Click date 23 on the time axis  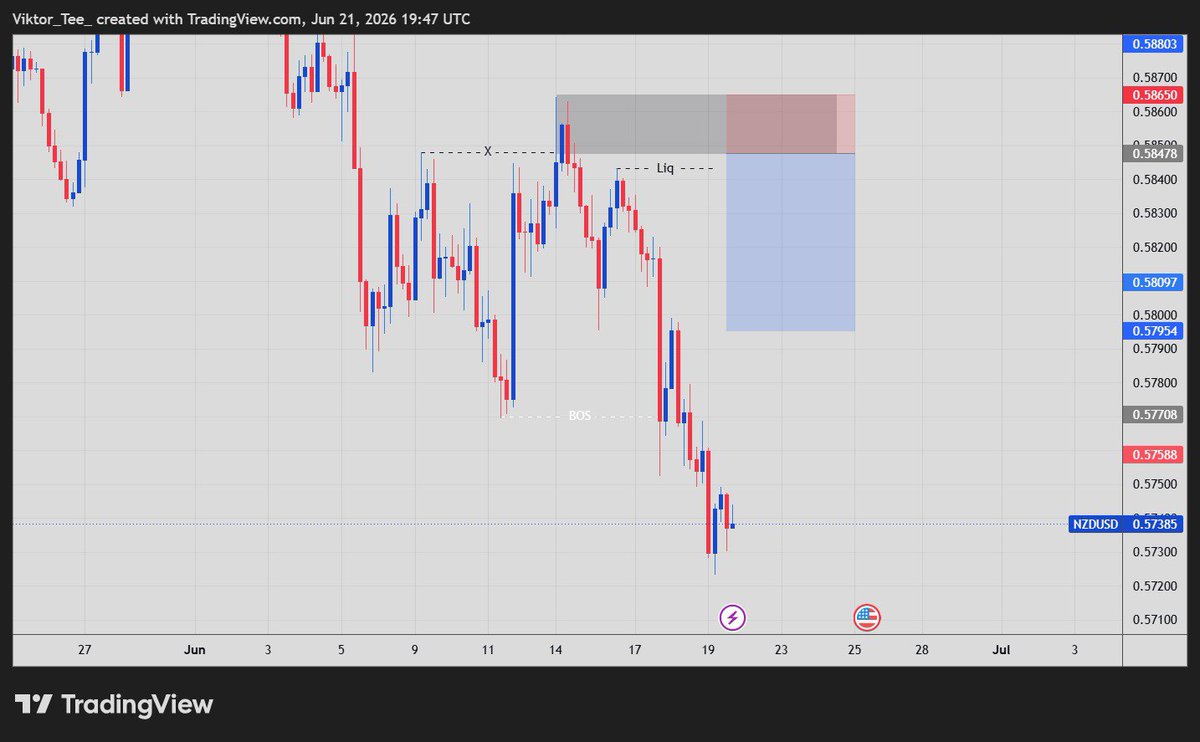(x=781, y=650)
